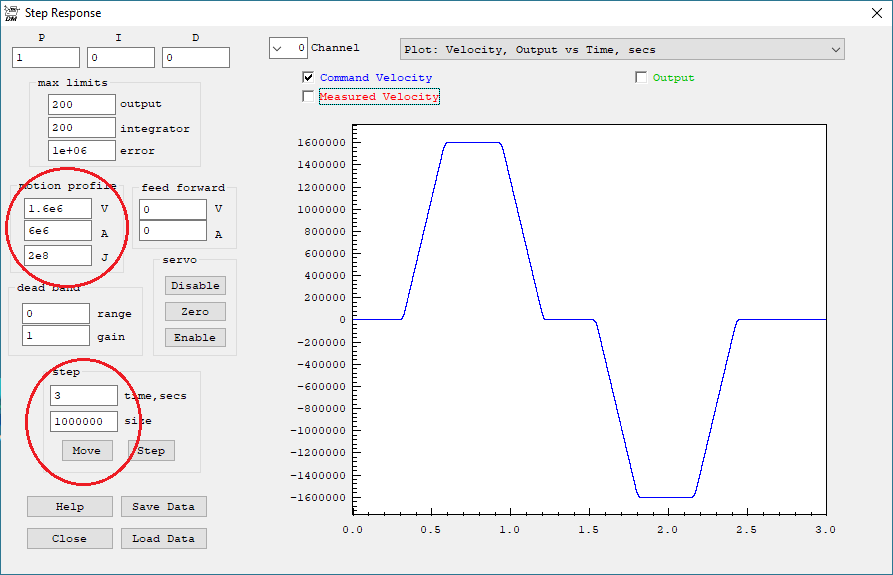The width and height of the screenshot is (893, 575).
Task: Enable the Measured Velocity checkbox
Action: (x=309, y=97)
